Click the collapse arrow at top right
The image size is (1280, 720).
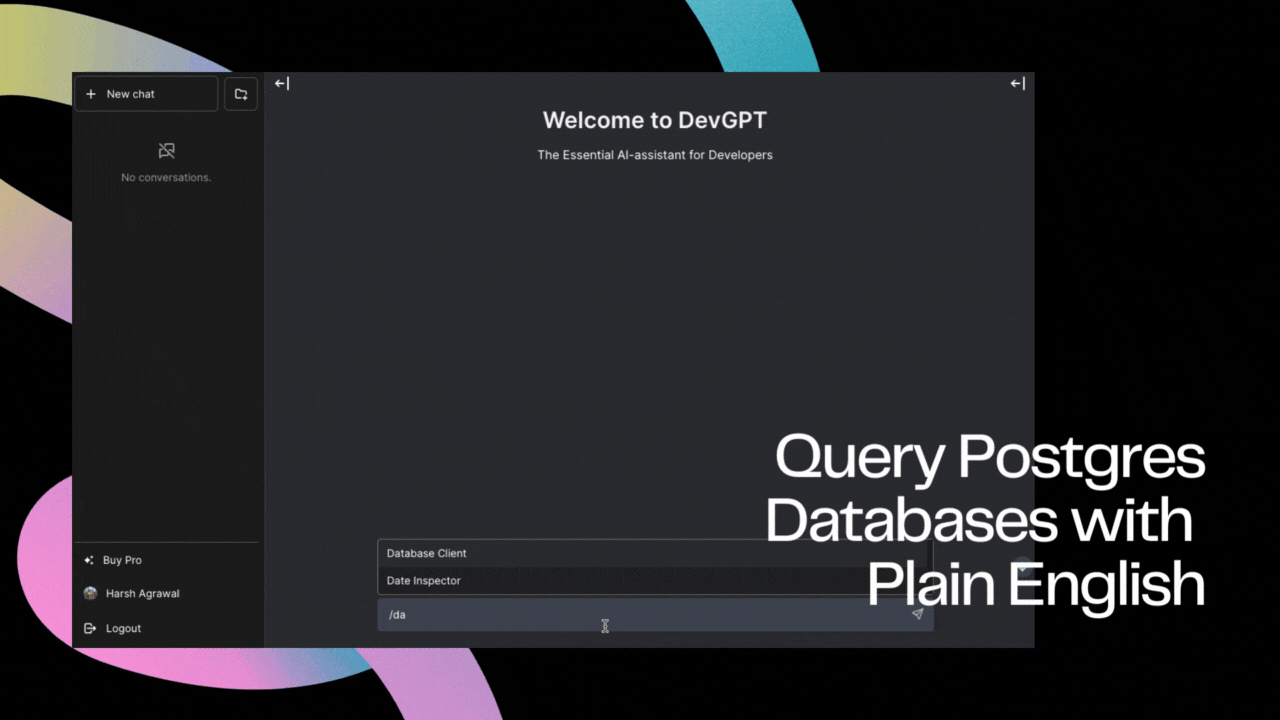pyautogui.click(x=1017, y=83)
